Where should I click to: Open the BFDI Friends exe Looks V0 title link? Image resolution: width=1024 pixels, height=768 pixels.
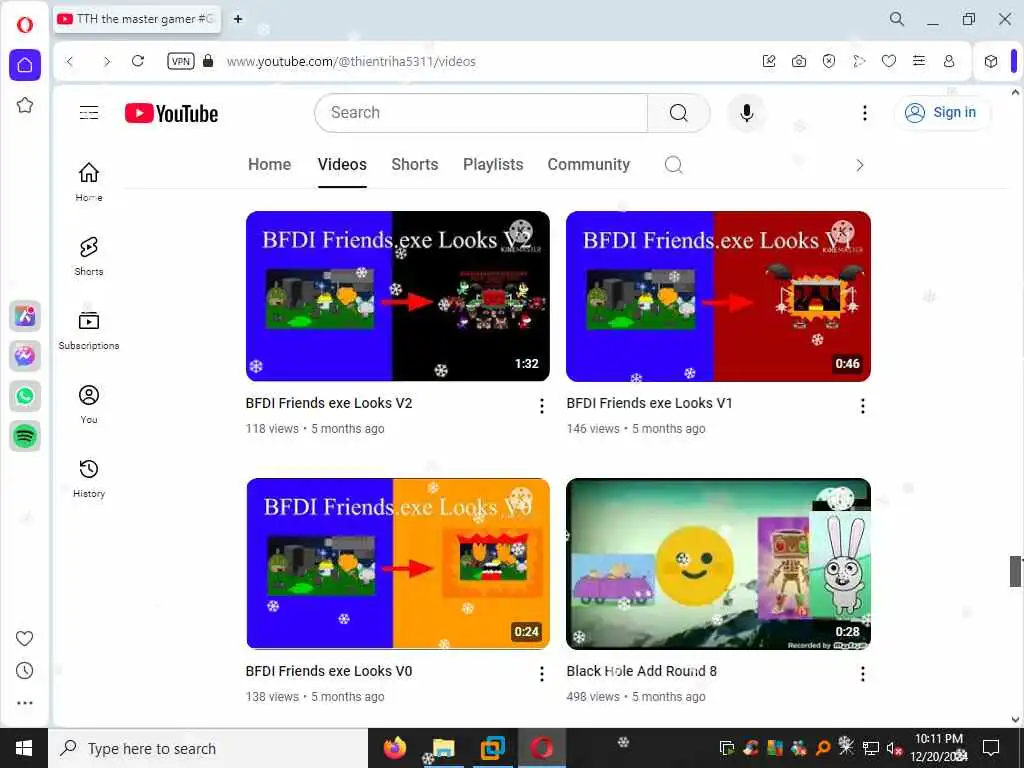pyautogui.click(x=329, y=671)
